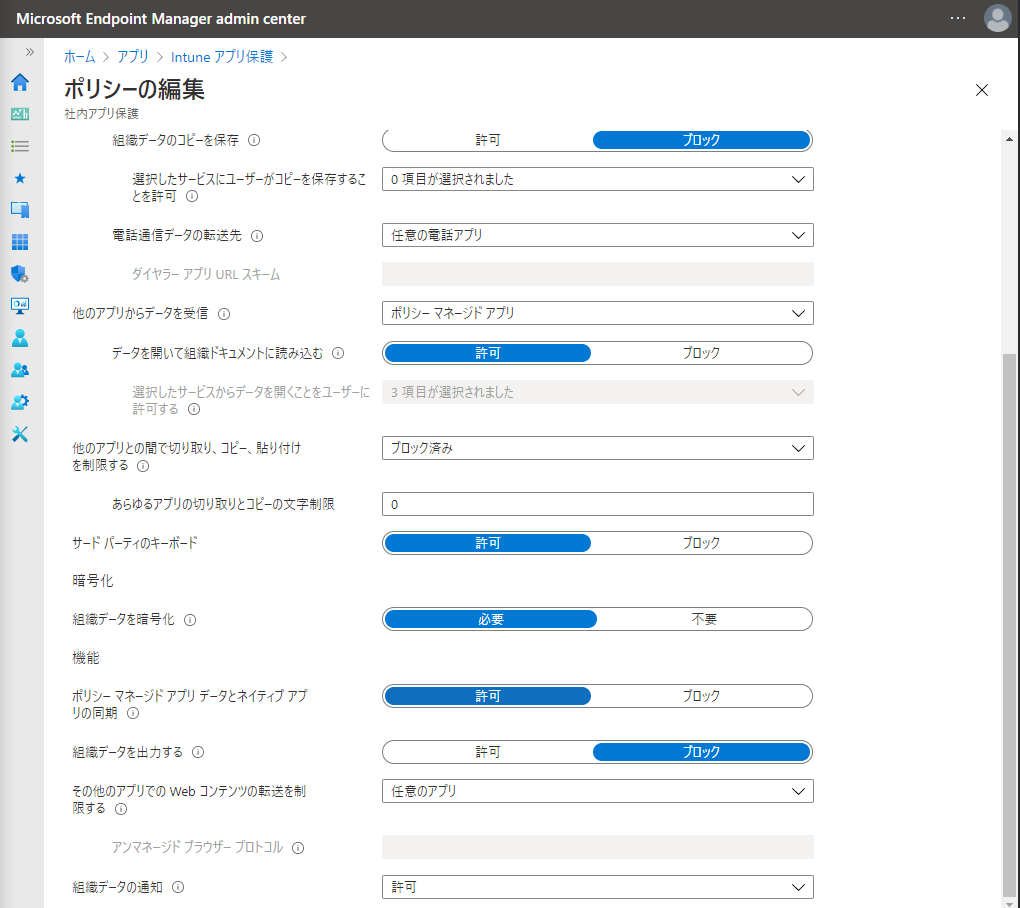Open Devices sidebar icon
Viewport: 1020px width, 908px height.
coord(20,209)
